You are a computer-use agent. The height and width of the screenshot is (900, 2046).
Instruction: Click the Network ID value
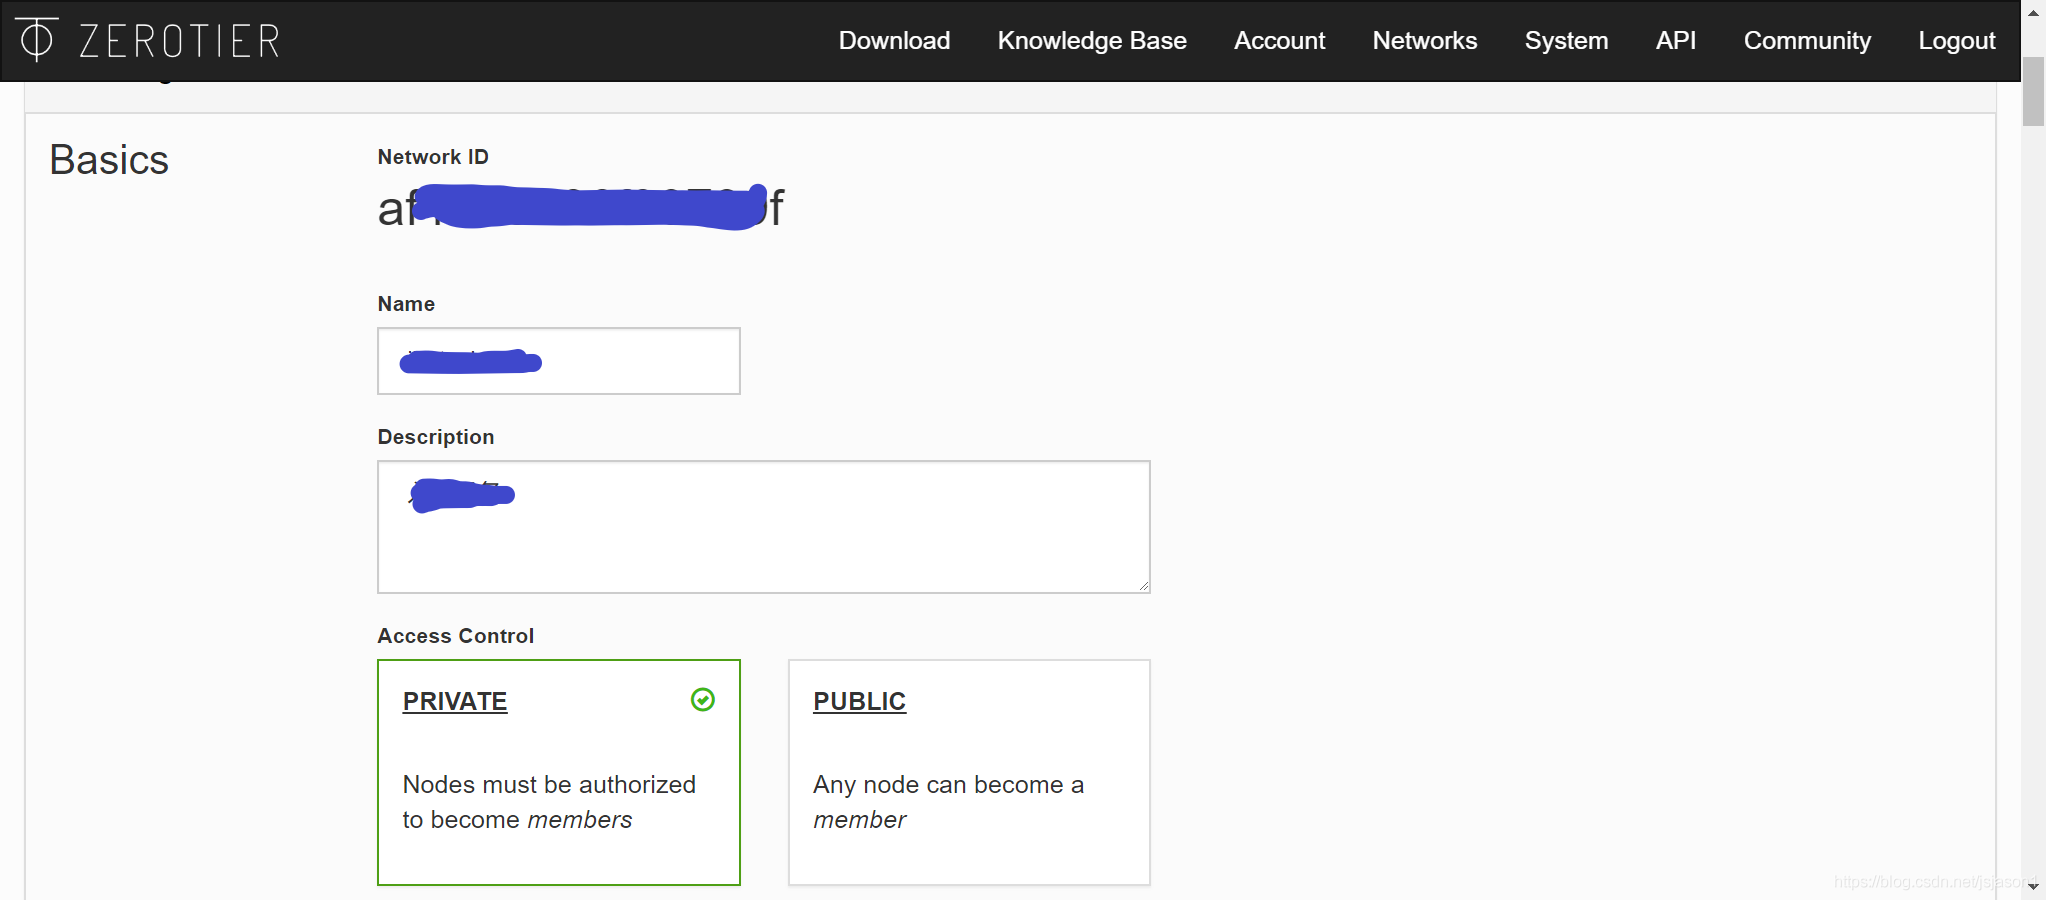click(x=581, y=208)
